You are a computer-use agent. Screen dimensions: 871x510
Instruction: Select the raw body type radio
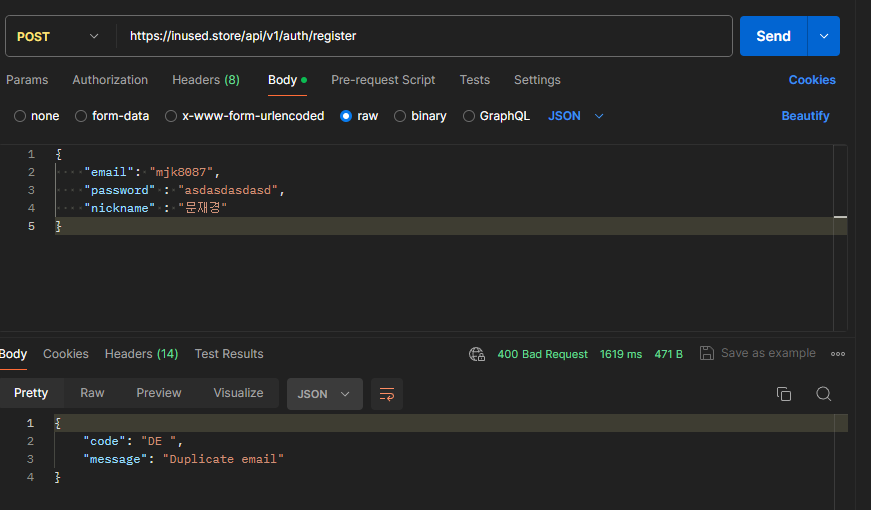[346, 116]
